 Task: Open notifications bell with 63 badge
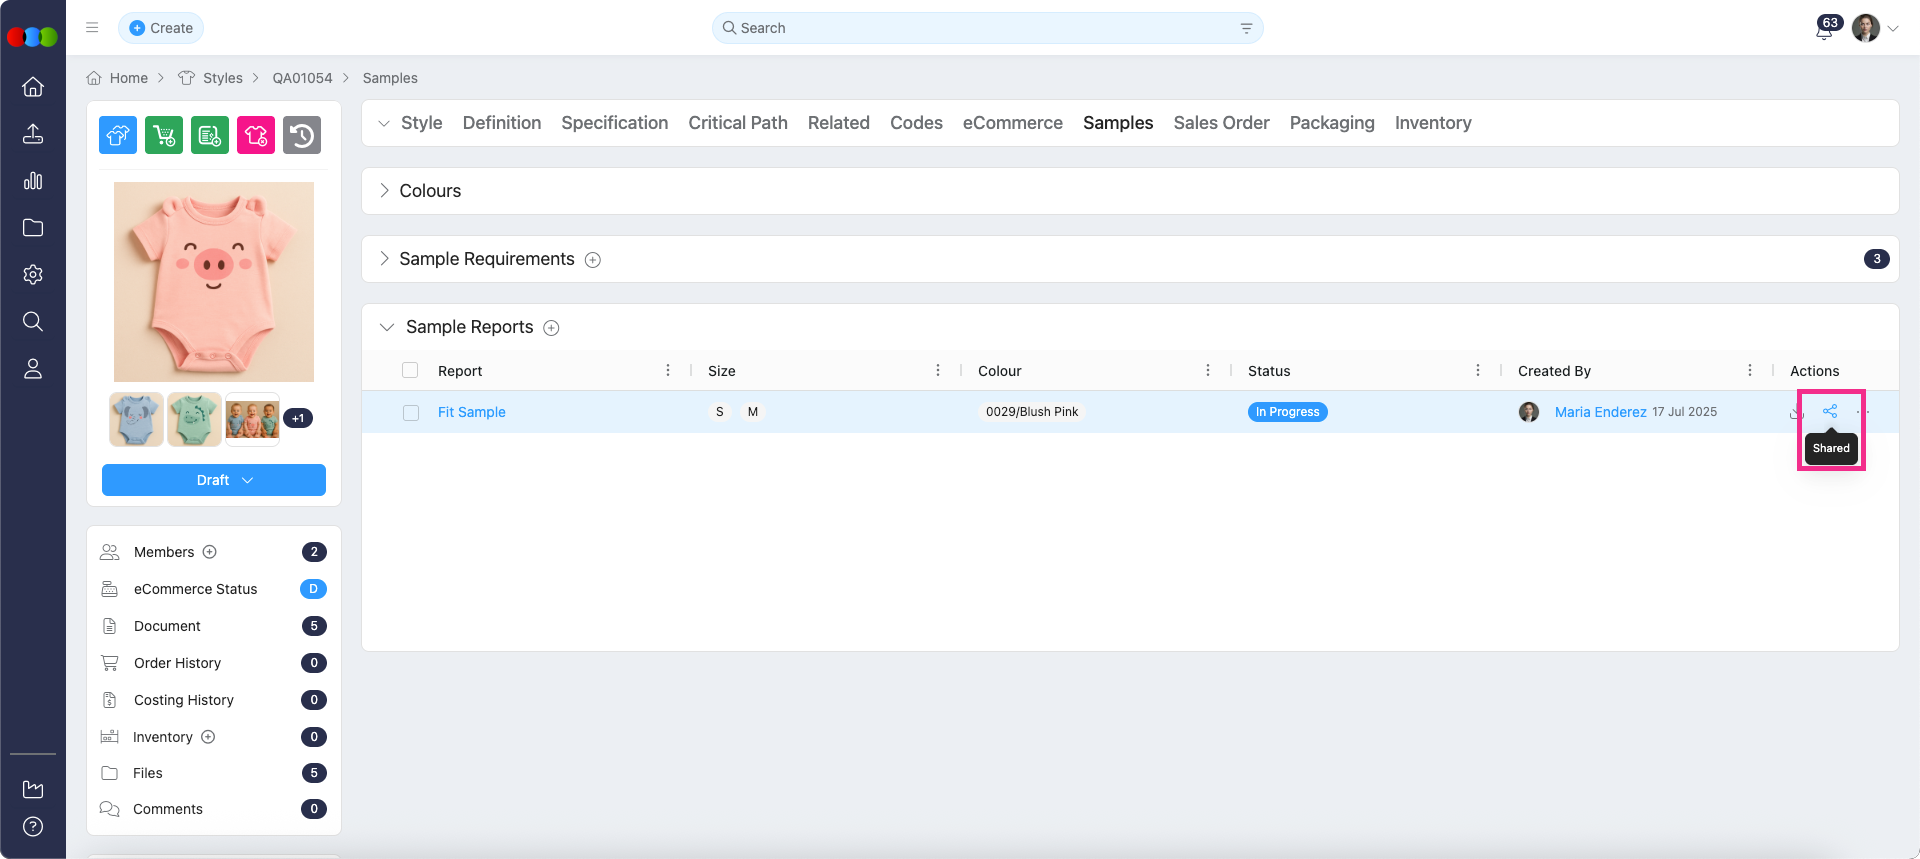[x=1824, y=30]
